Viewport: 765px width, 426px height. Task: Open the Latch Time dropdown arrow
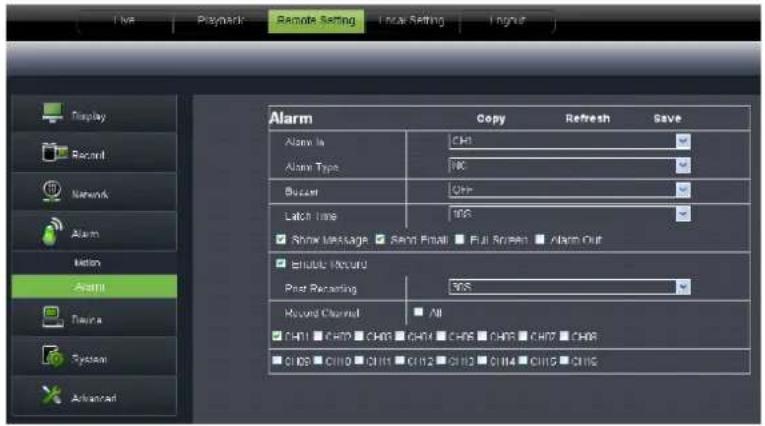(683, 214)
